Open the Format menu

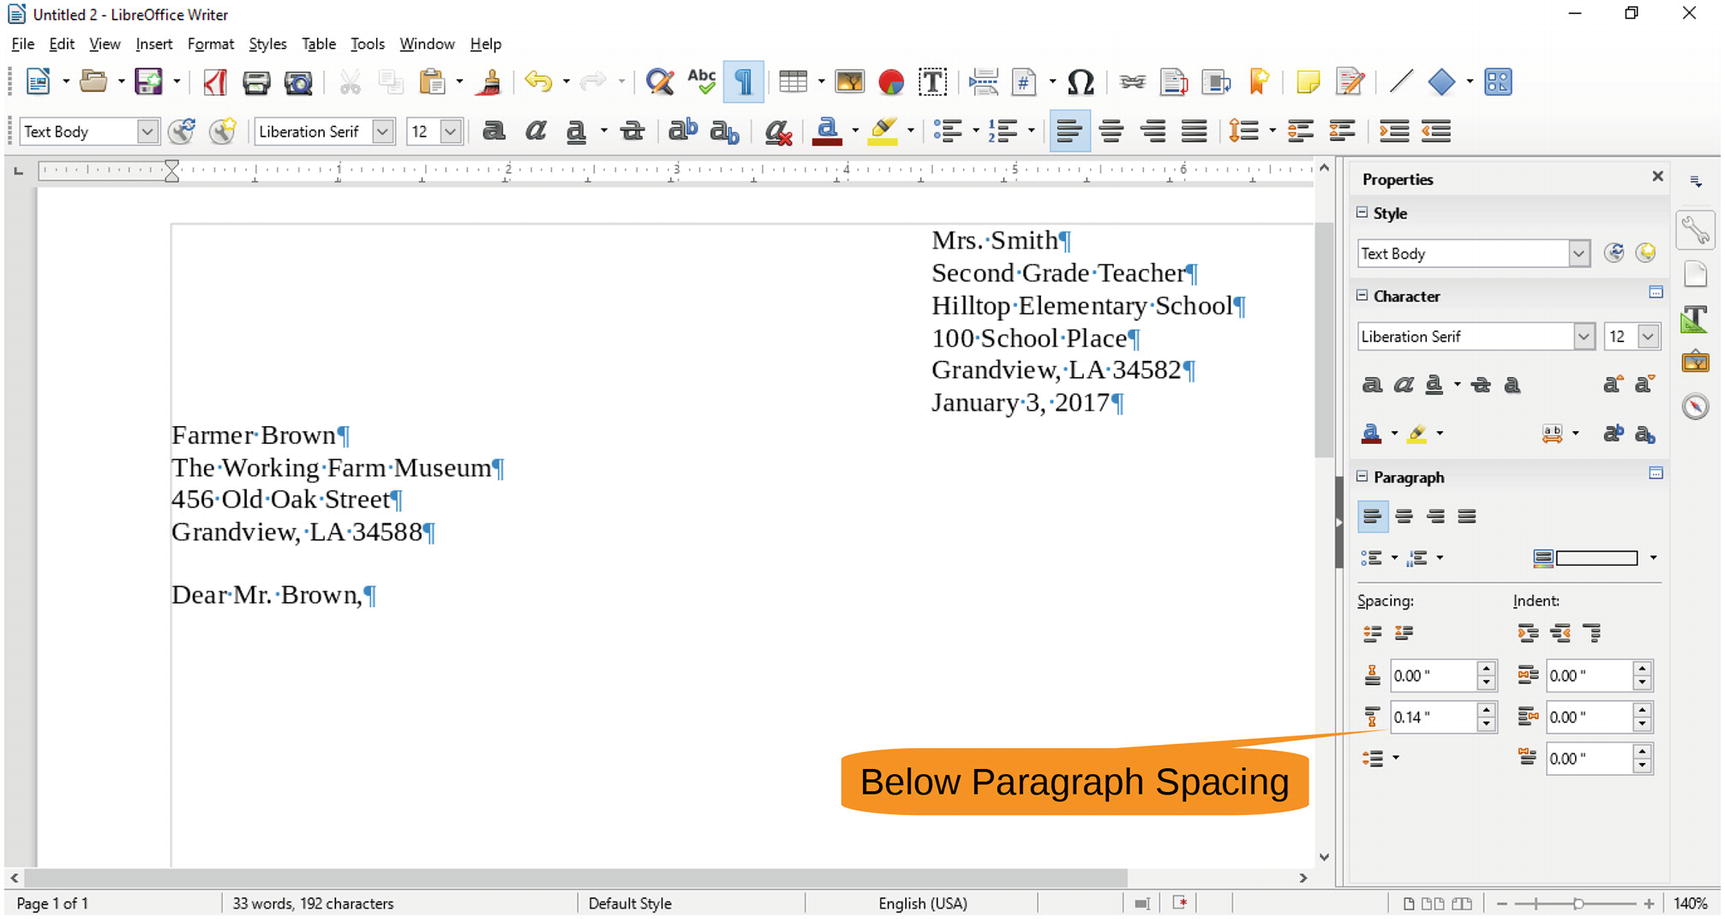pos(211,44)
